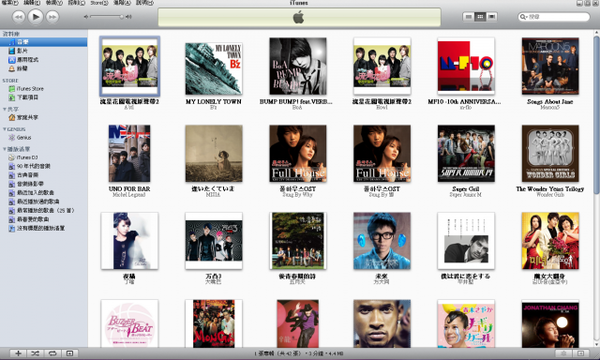This screenshot has width=600, height=360.
Task: Skip forward to next track
Action: point(52,16)
